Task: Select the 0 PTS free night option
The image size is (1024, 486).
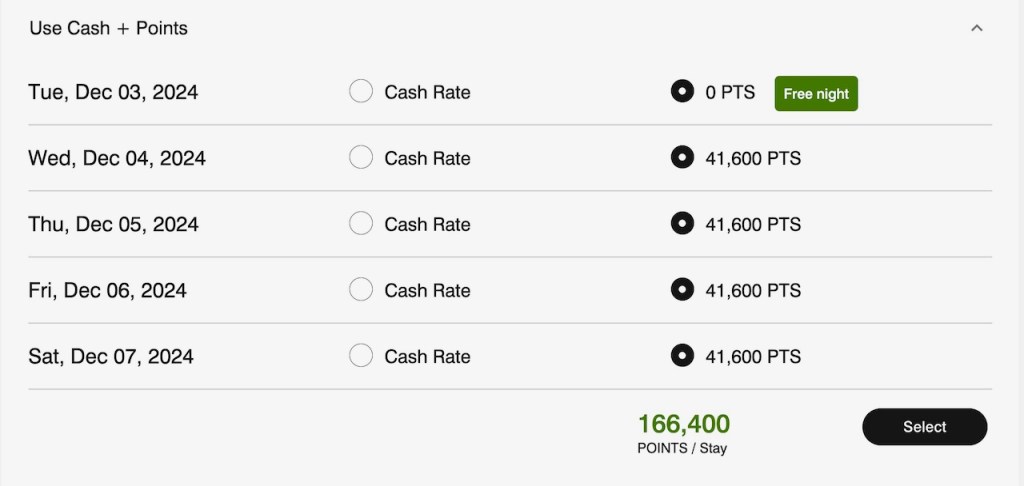Action: click(x=682, y=92)
